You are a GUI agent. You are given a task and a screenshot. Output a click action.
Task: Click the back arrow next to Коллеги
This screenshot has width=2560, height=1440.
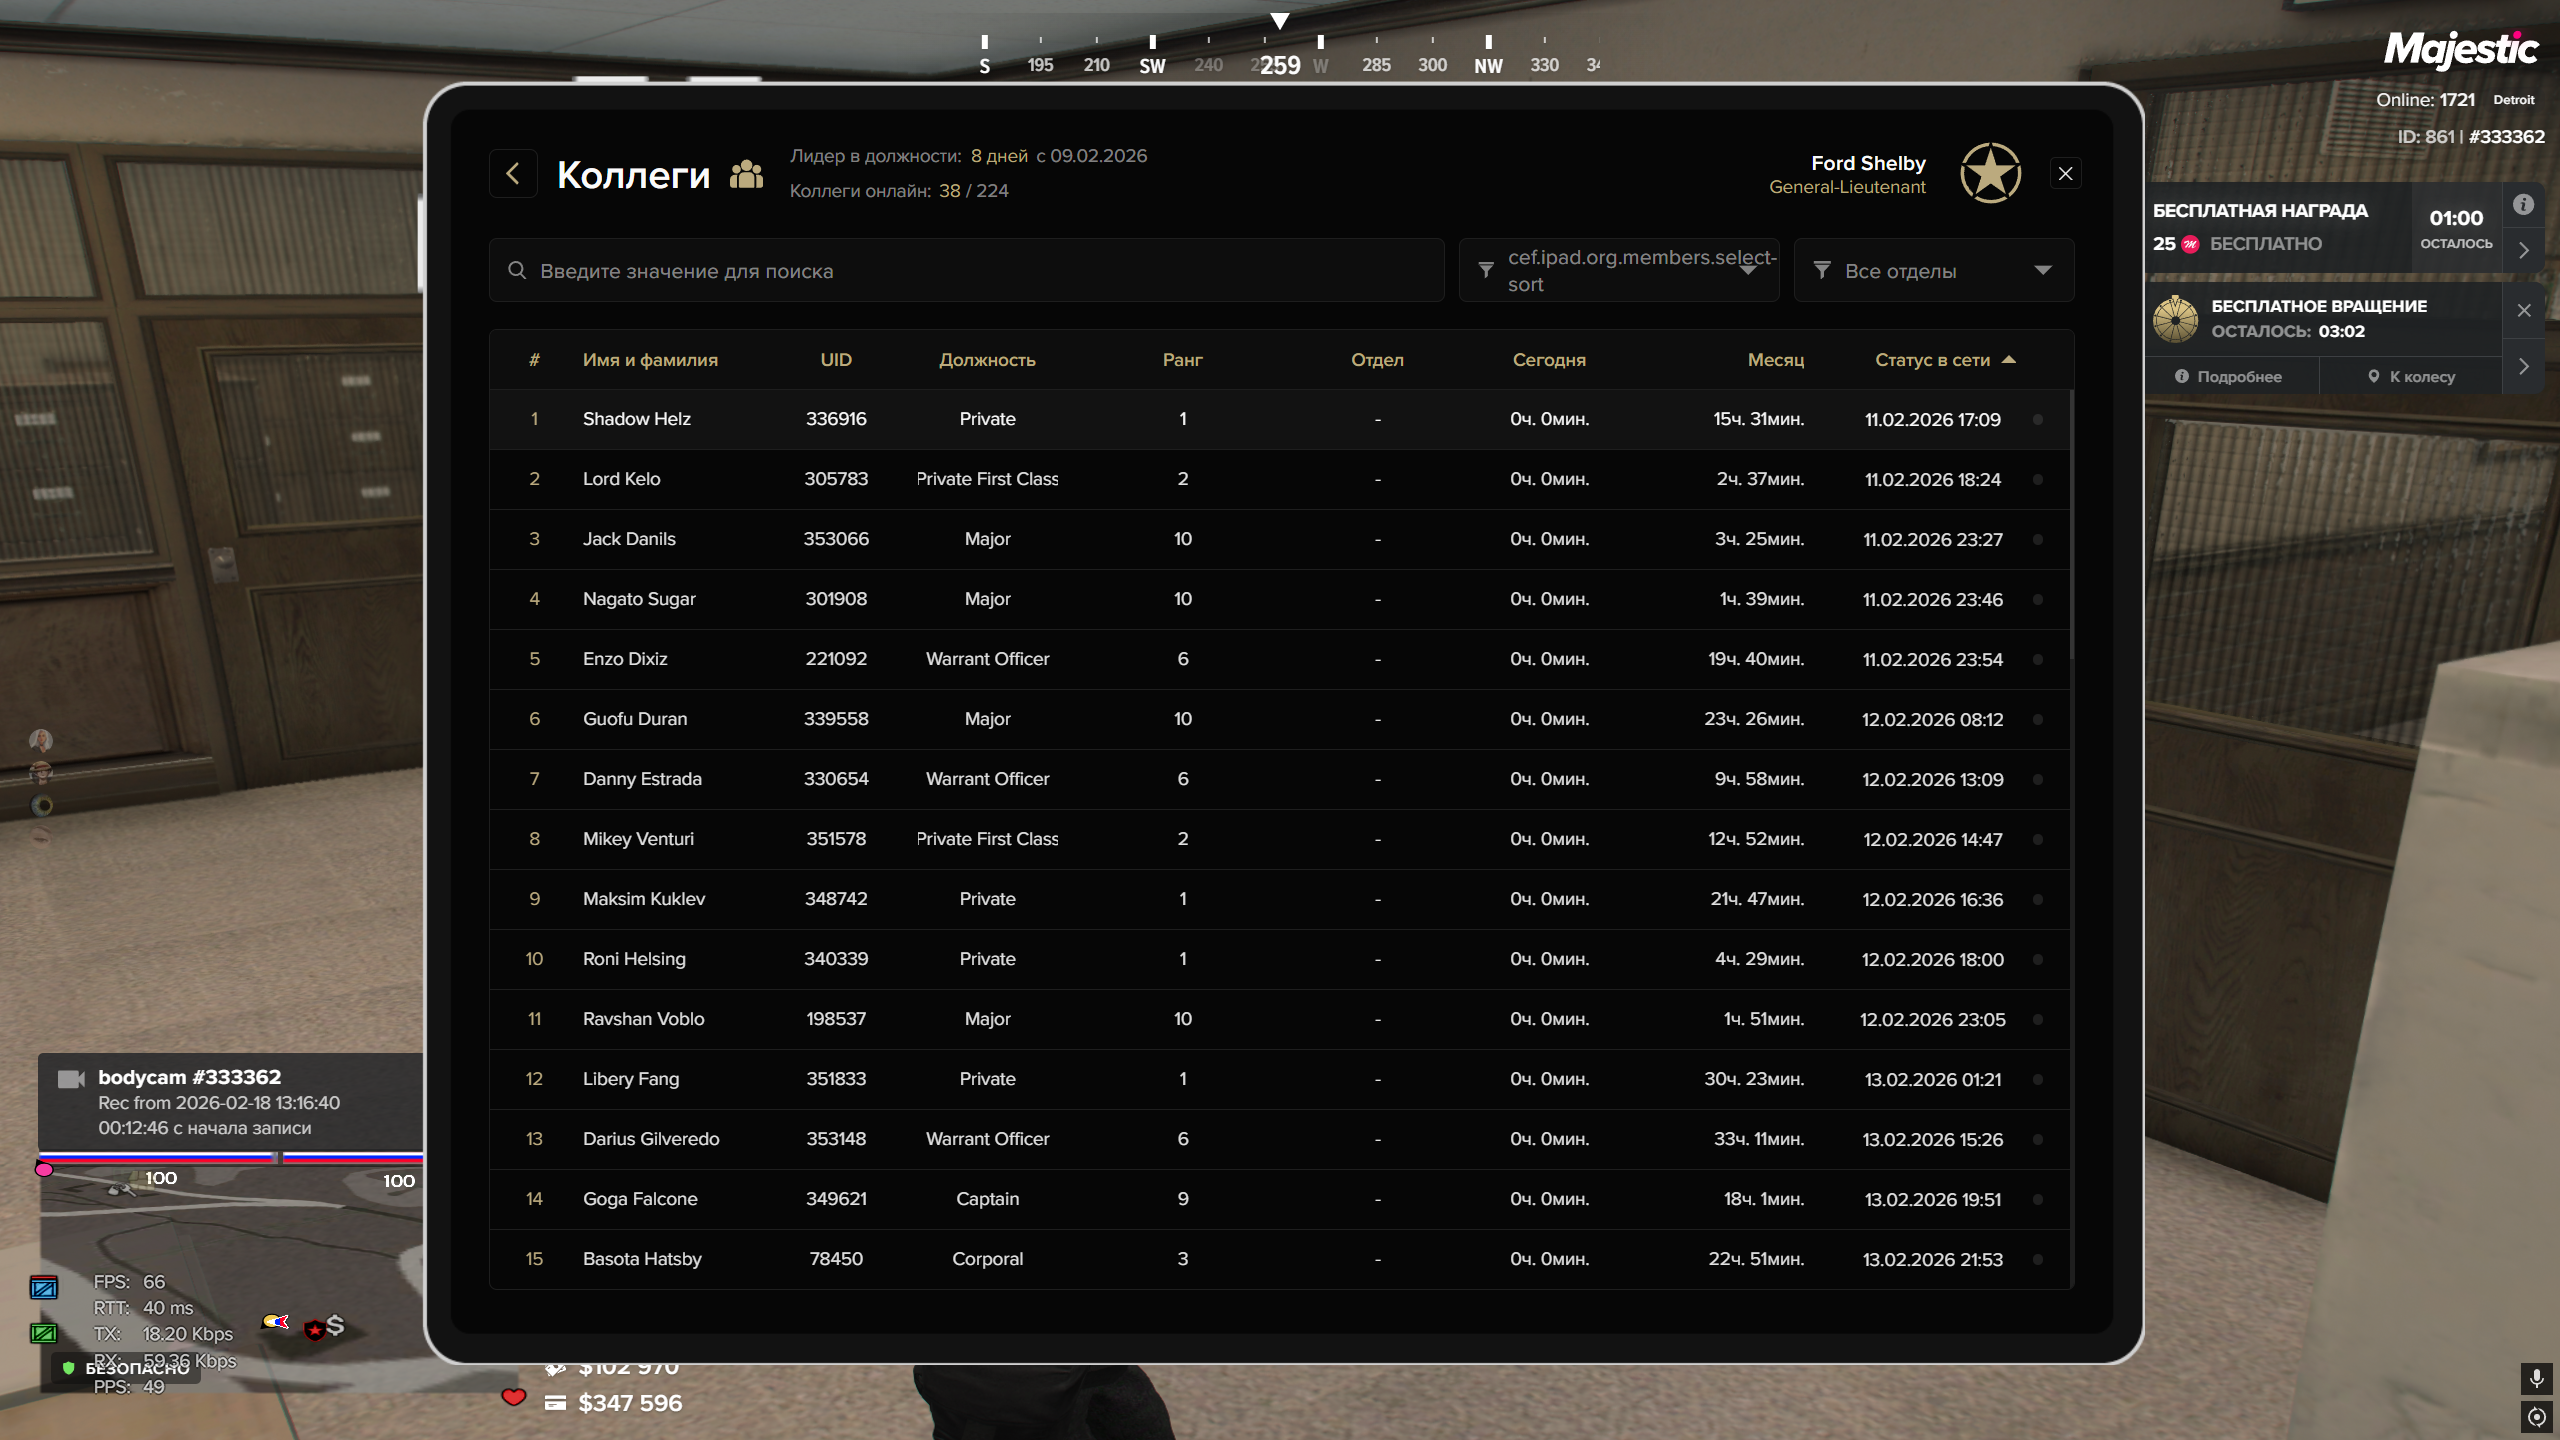click(513, 174)
